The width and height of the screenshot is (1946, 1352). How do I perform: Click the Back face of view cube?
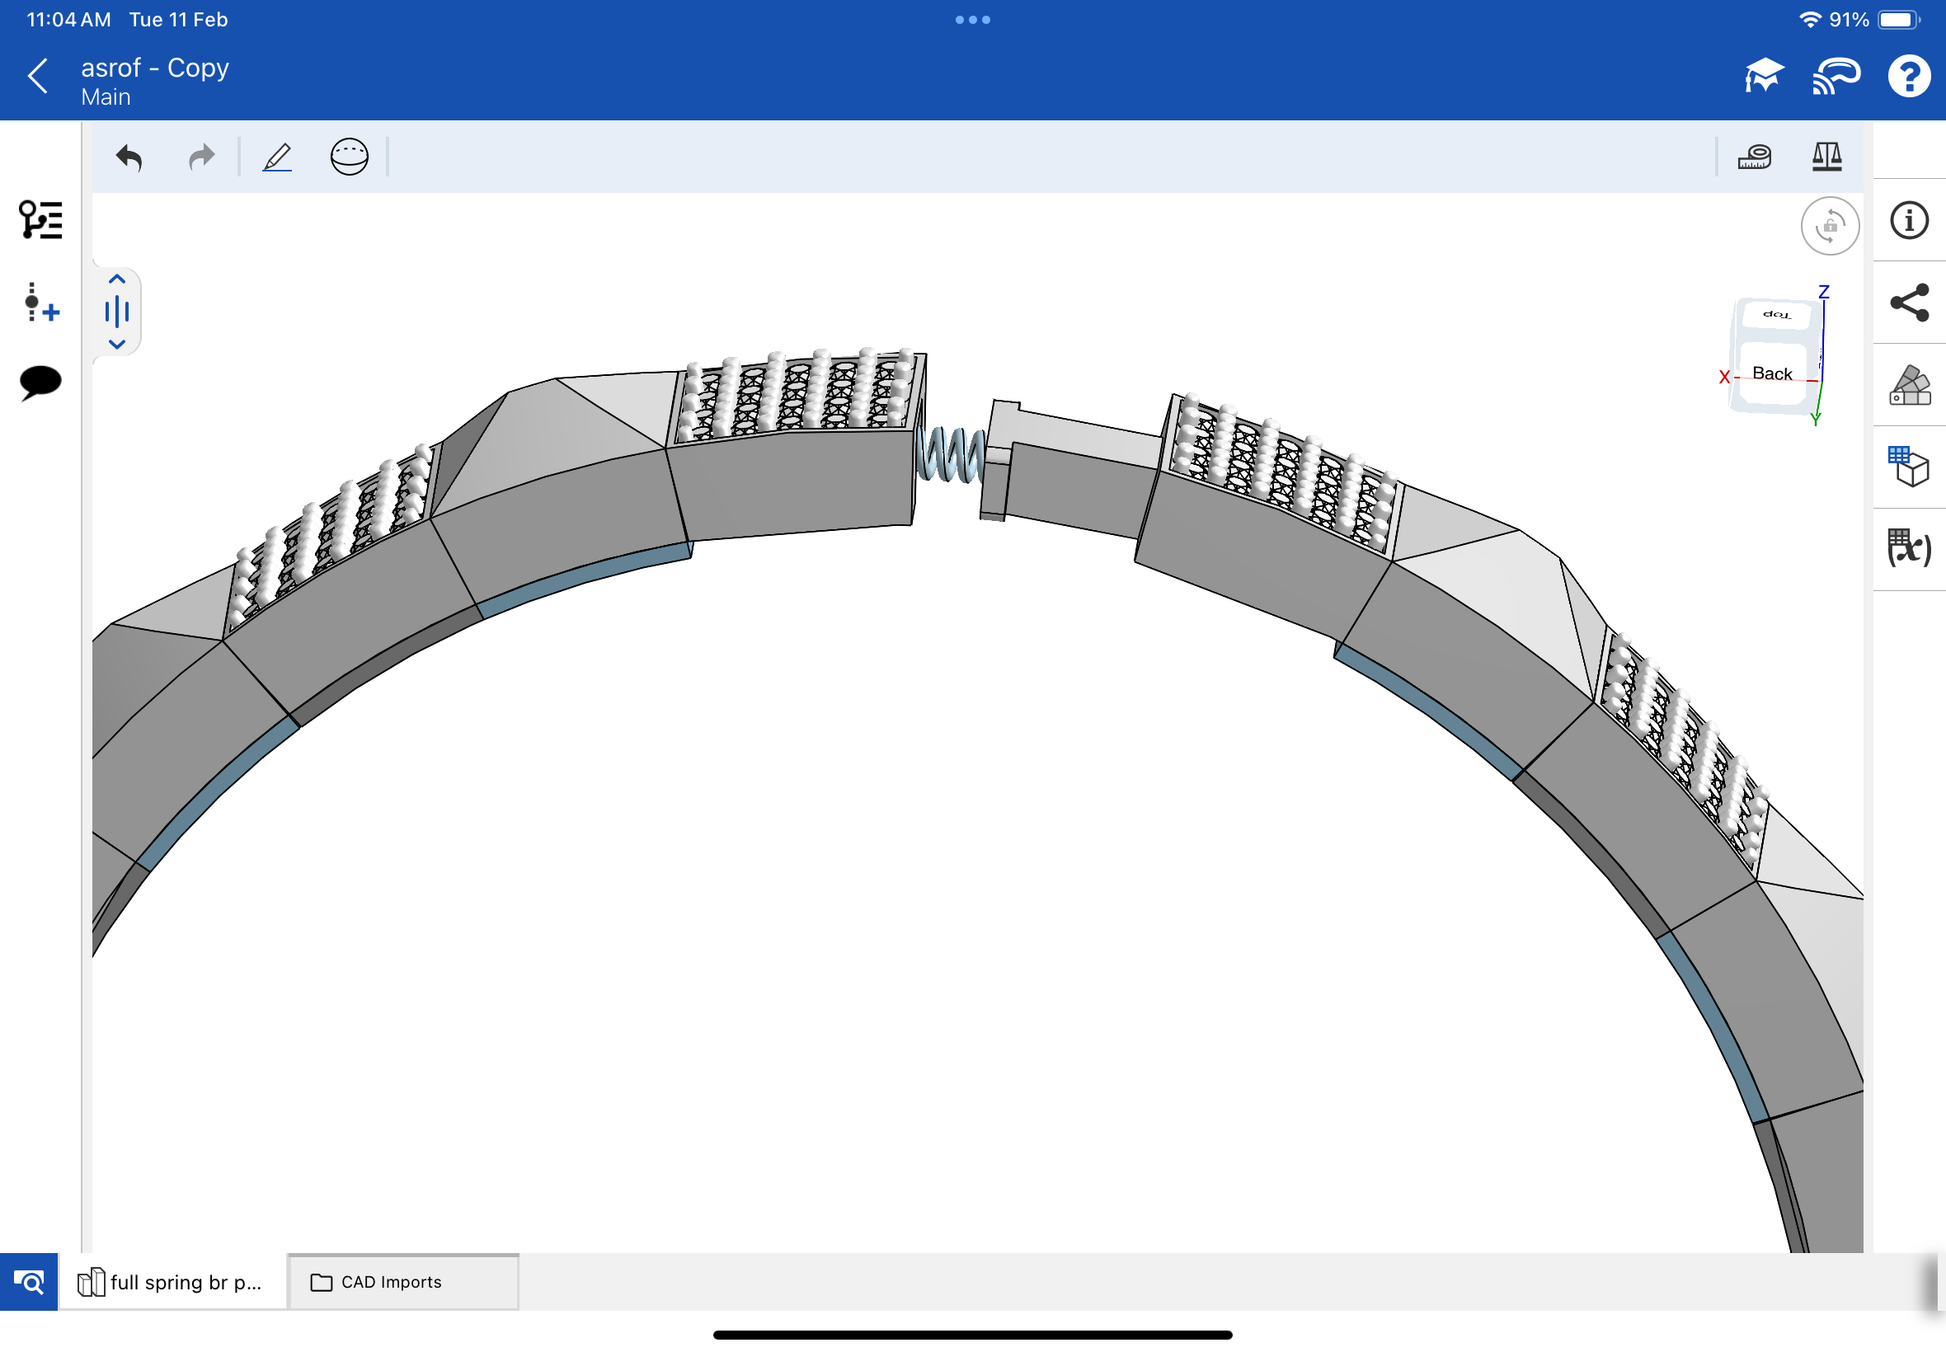coord(1772,374)
